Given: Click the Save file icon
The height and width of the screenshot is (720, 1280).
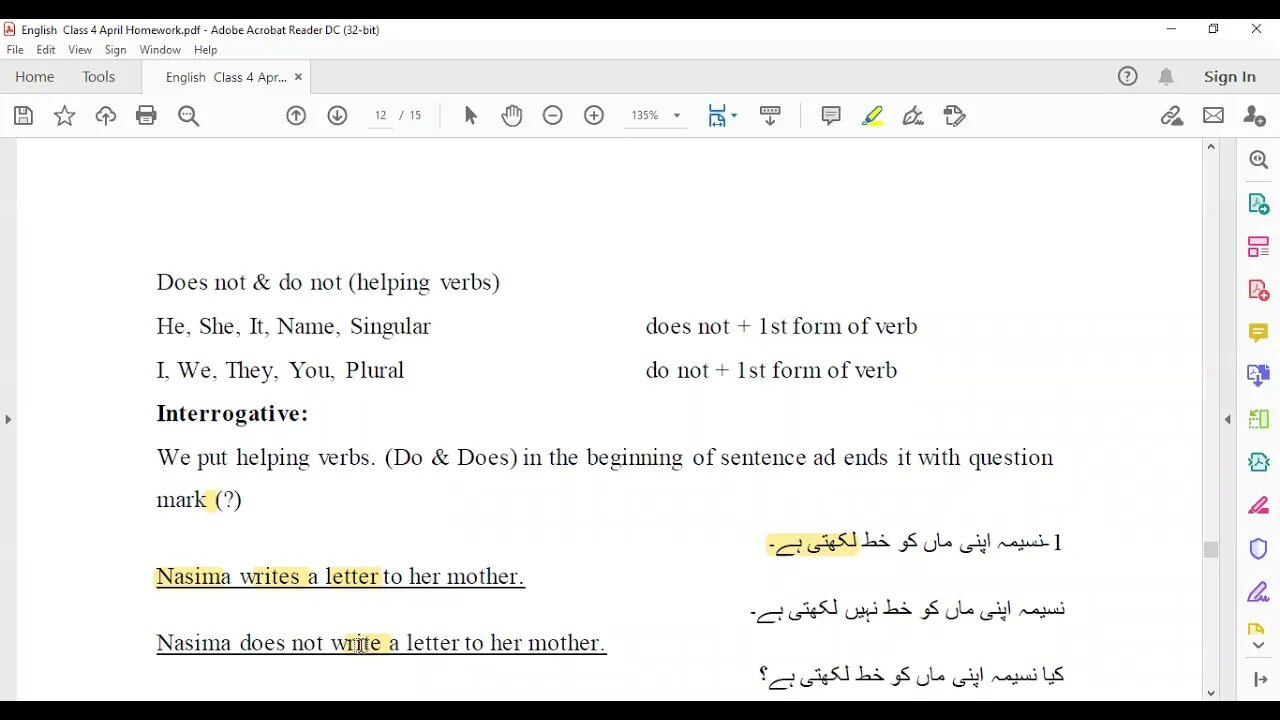Looking at the screenshot, I should pyautogui.click(x=23, y=116).
